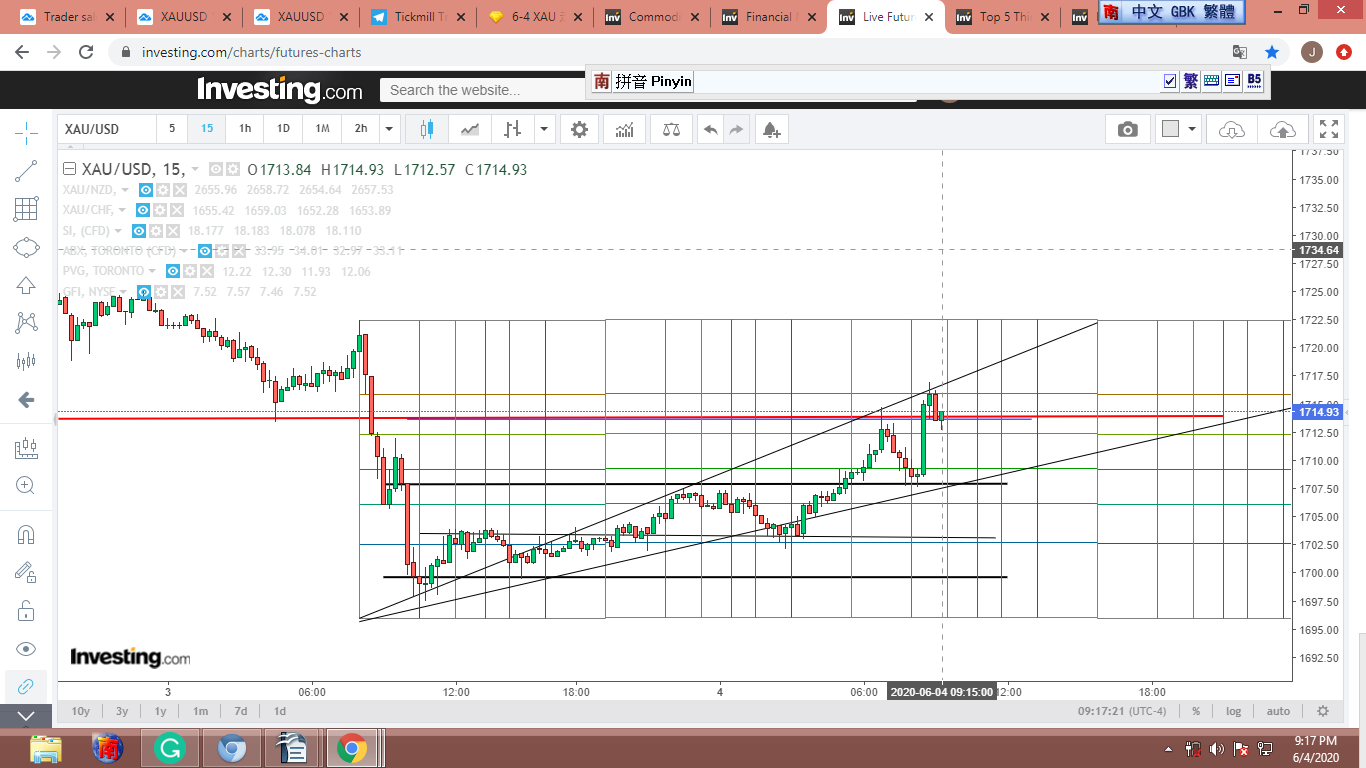Toggle visibility of SI (CFD) series

click(139, 230)
